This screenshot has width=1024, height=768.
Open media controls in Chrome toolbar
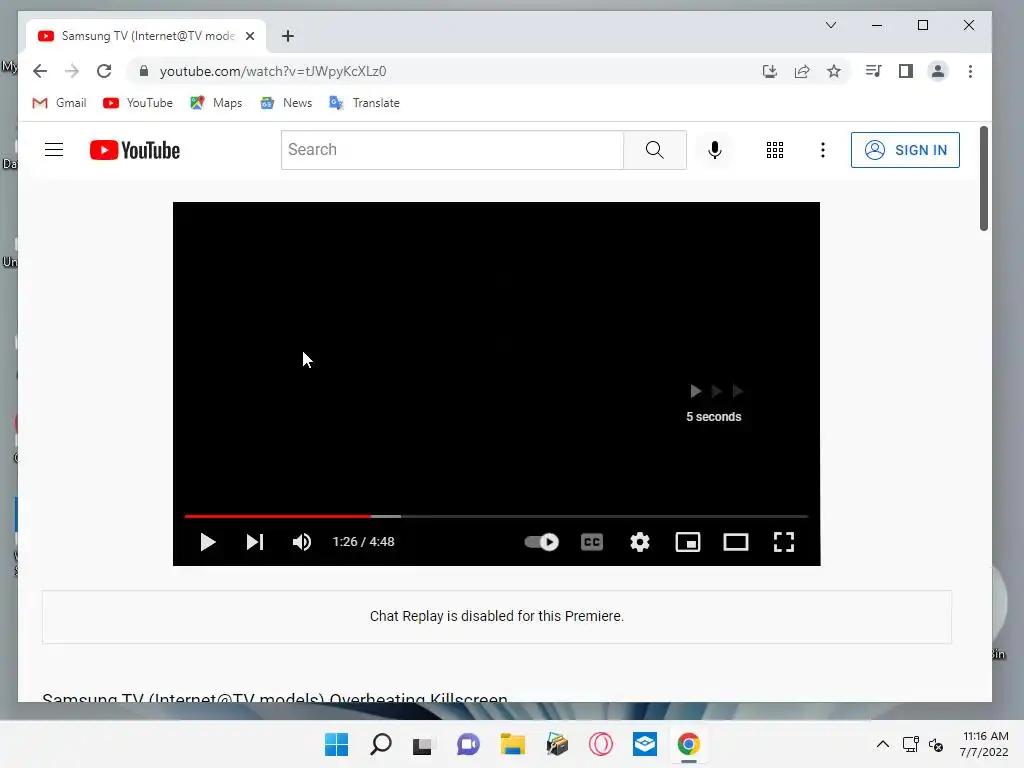[874, 71]
